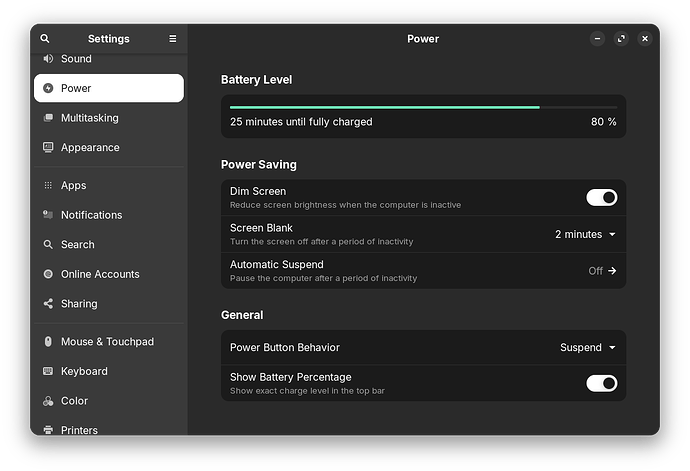Image resolution: width=690 pixels, height=471 pixels.
Task: Click the Notifications icon in sidebar
Action: coord(48,215)
